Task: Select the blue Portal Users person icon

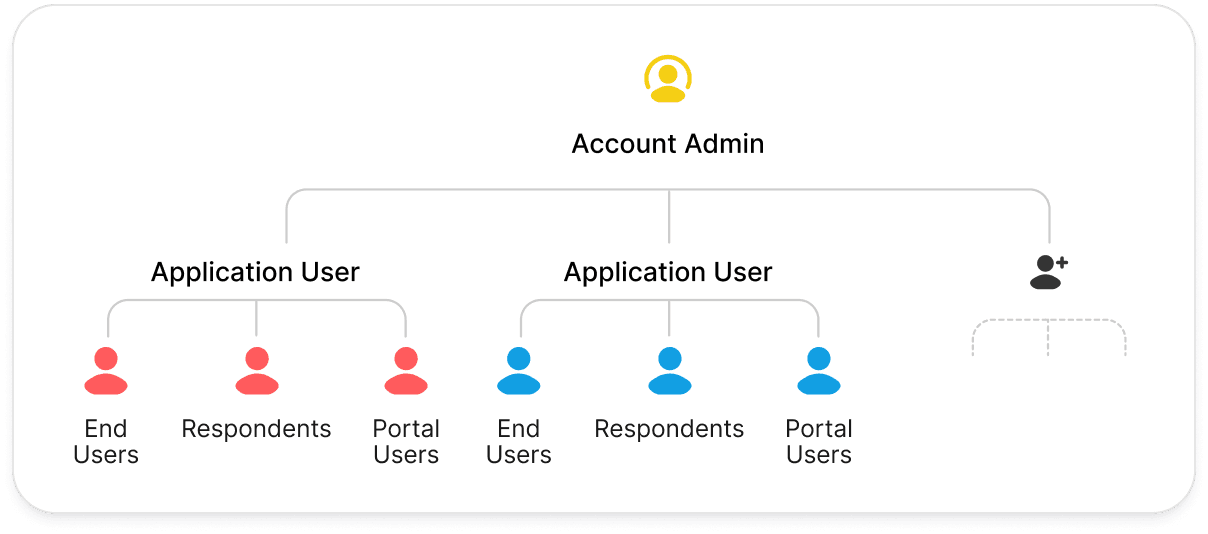Action: (819, 371)
